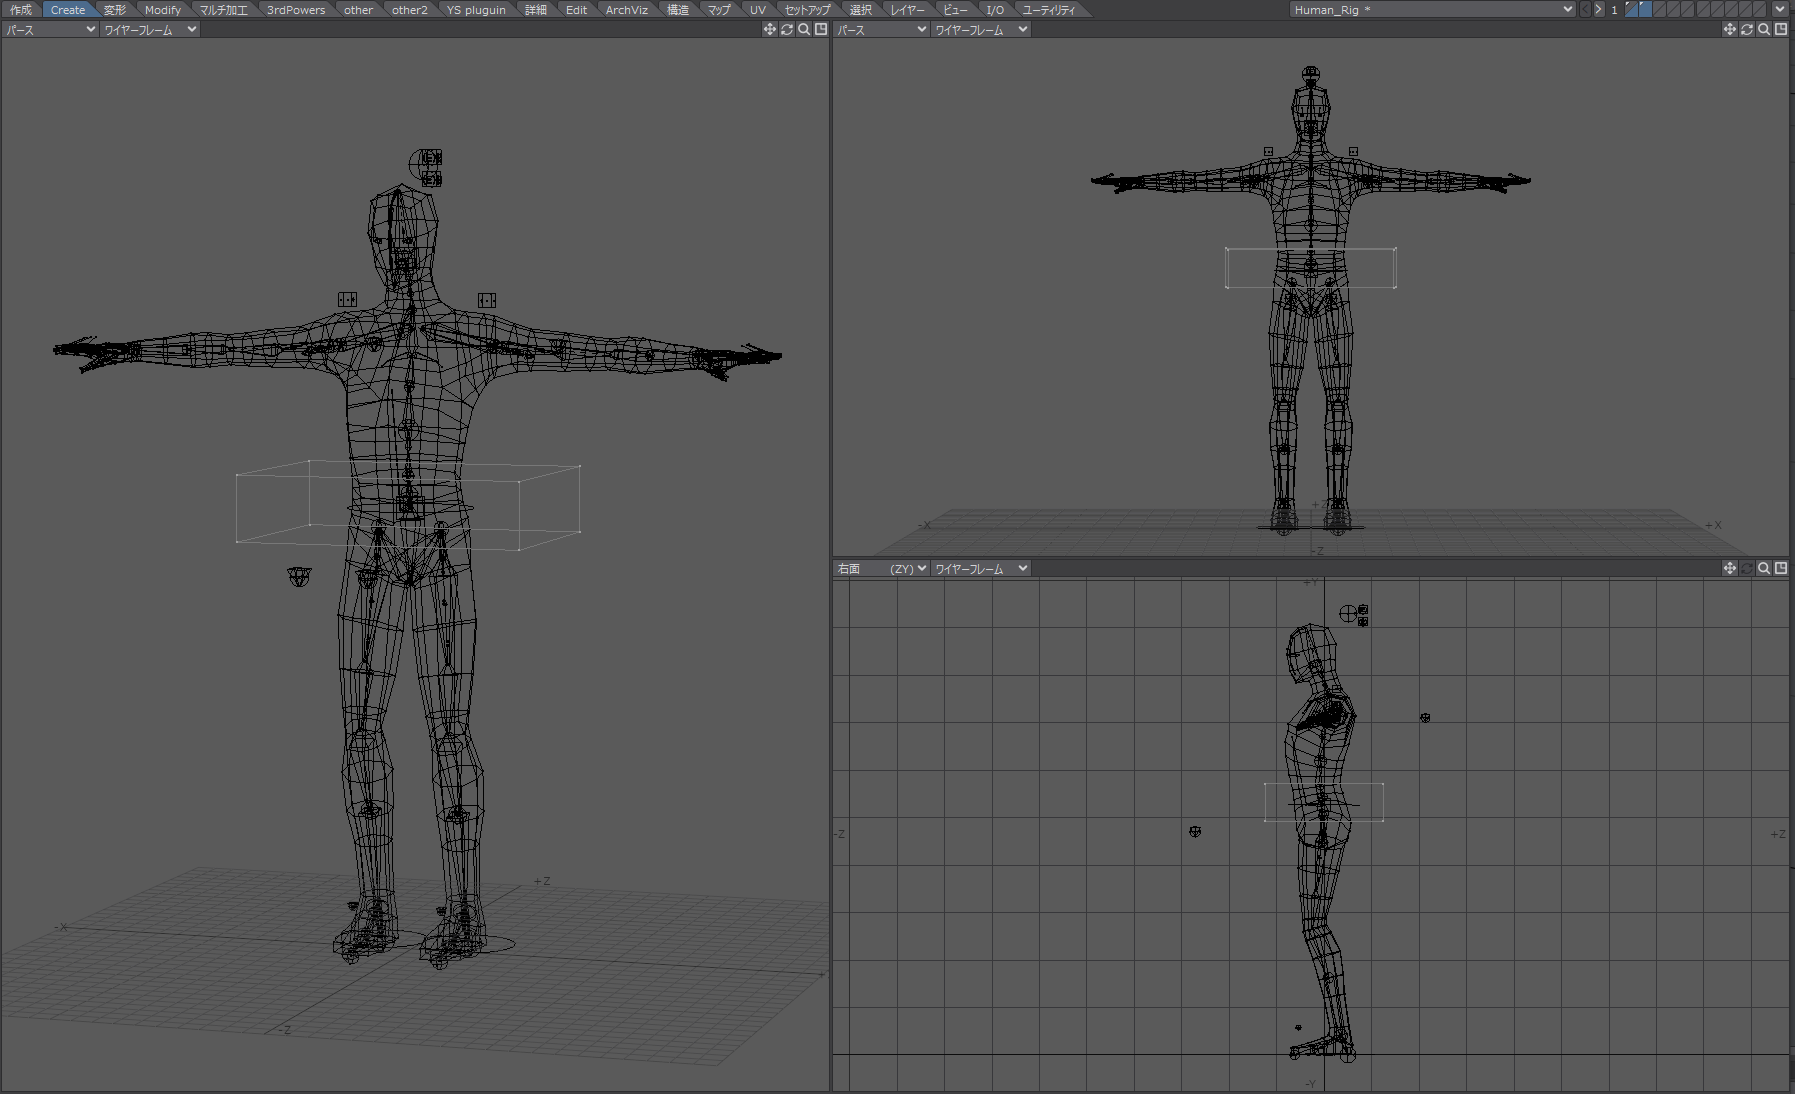1795x1094 pixels.
Task: Open the パース view type dropdown in top-right viewport
Action: point(882,30)
